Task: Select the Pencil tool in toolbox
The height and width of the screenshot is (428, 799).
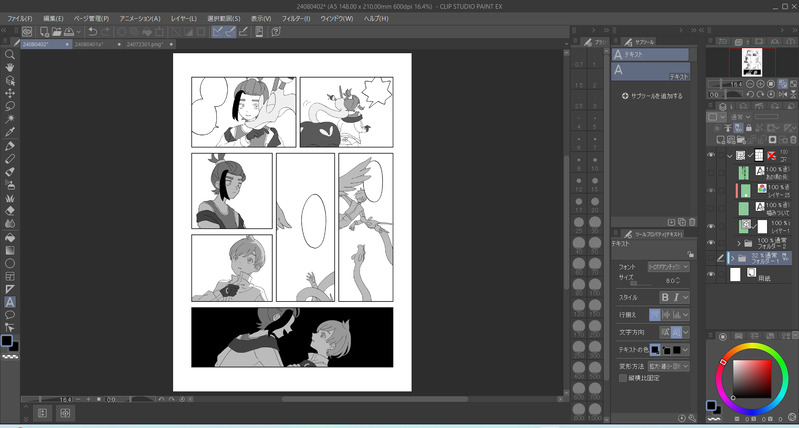Action: tap(10, 159)
